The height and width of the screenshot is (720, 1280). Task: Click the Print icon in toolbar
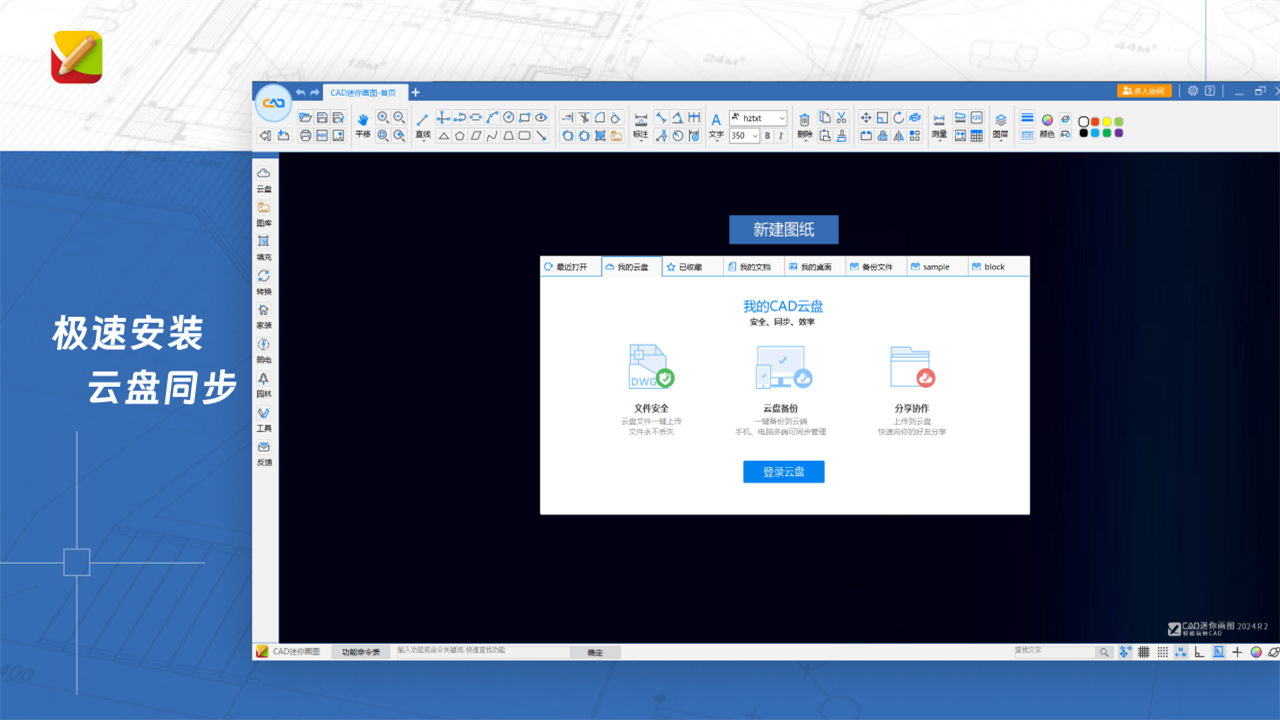point(306,136)
